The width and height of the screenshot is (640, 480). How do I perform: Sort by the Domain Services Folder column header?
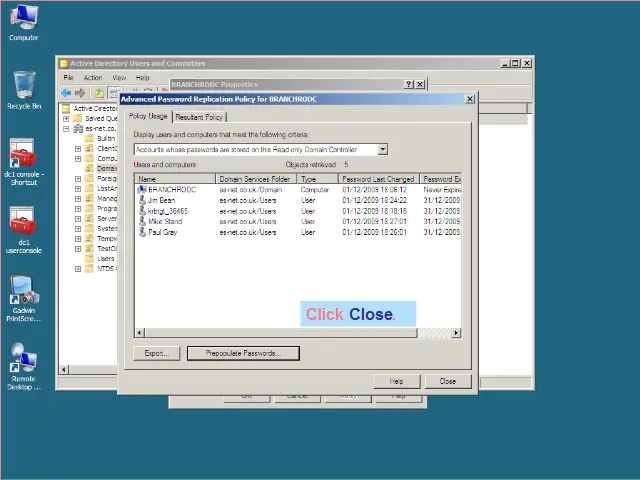point(256,179)
